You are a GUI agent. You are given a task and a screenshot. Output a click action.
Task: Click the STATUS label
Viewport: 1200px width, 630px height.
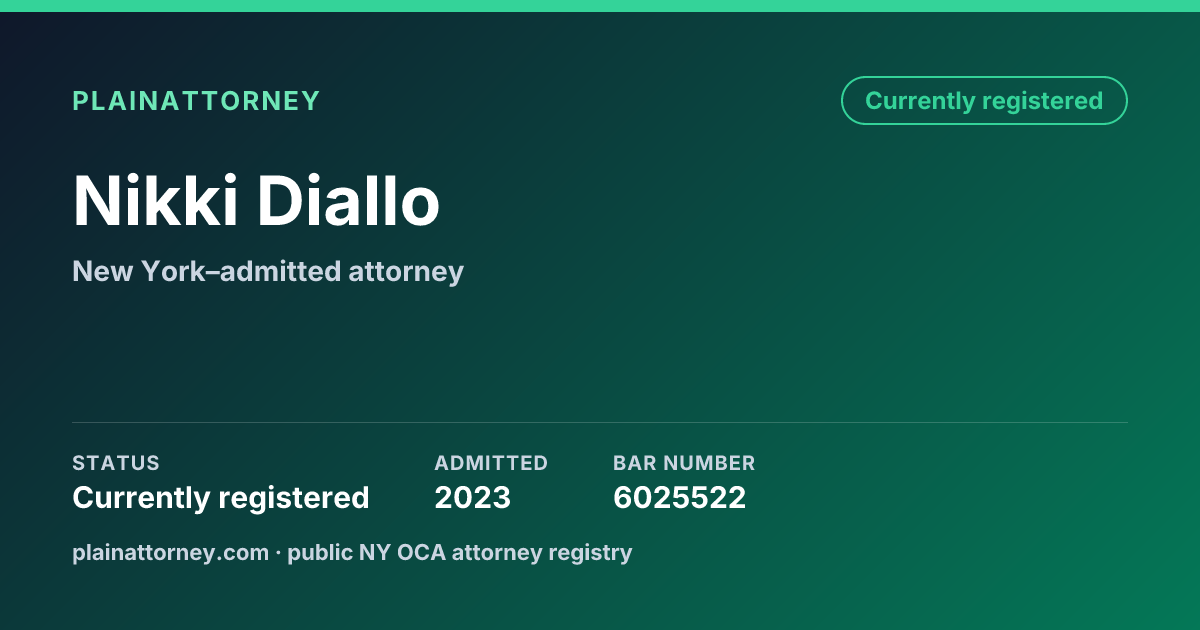tap(116, 463)
